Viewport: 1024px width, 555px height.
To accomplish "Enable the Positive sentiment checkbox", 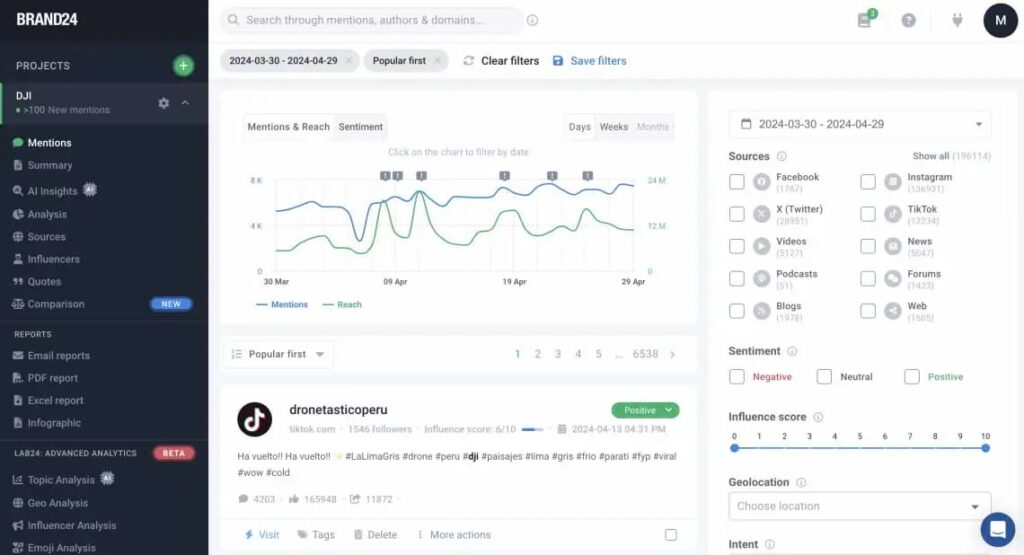I will click(x=912, y=377).
